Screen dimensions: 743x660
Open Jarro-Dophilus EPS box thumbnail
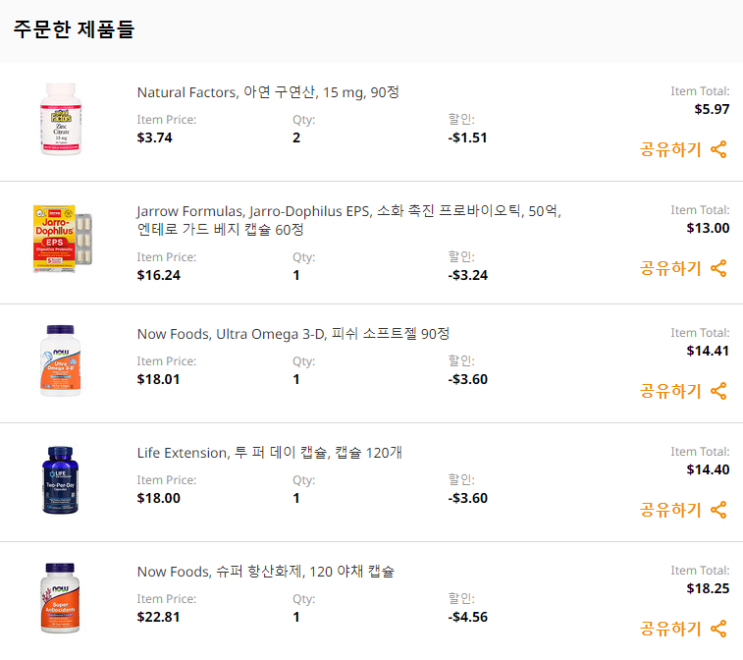tap(62, 238)
